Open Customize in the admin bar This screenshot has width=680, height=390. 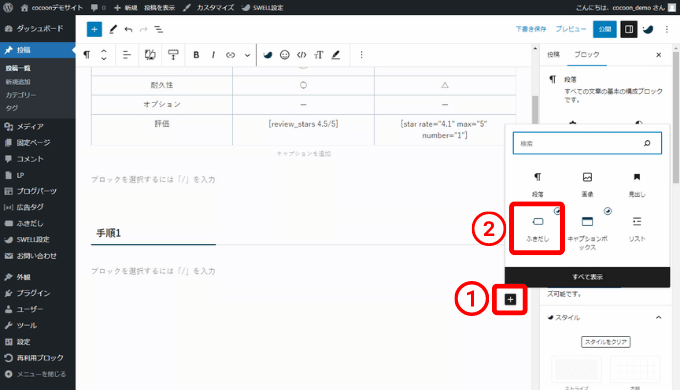click(x=210, y=7)
